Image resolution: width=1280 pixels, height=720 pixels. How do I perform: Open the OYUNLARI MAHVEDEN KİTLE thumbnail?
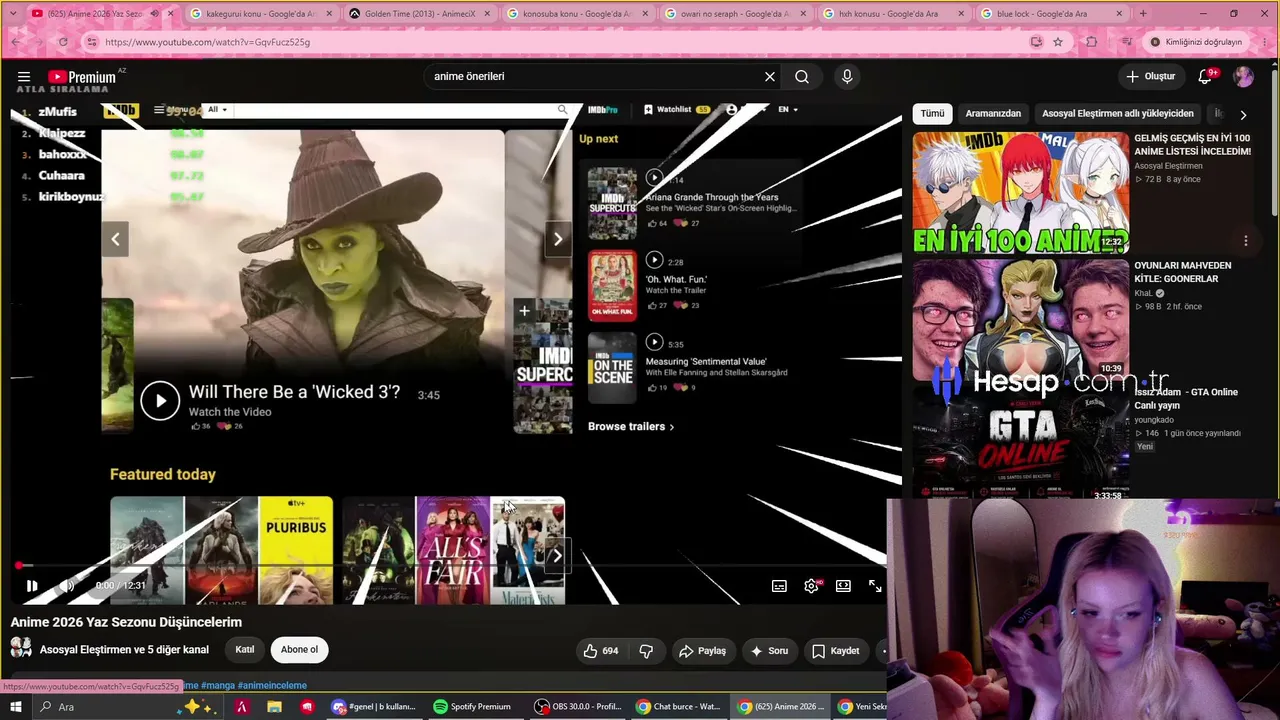pos(1020,319)
